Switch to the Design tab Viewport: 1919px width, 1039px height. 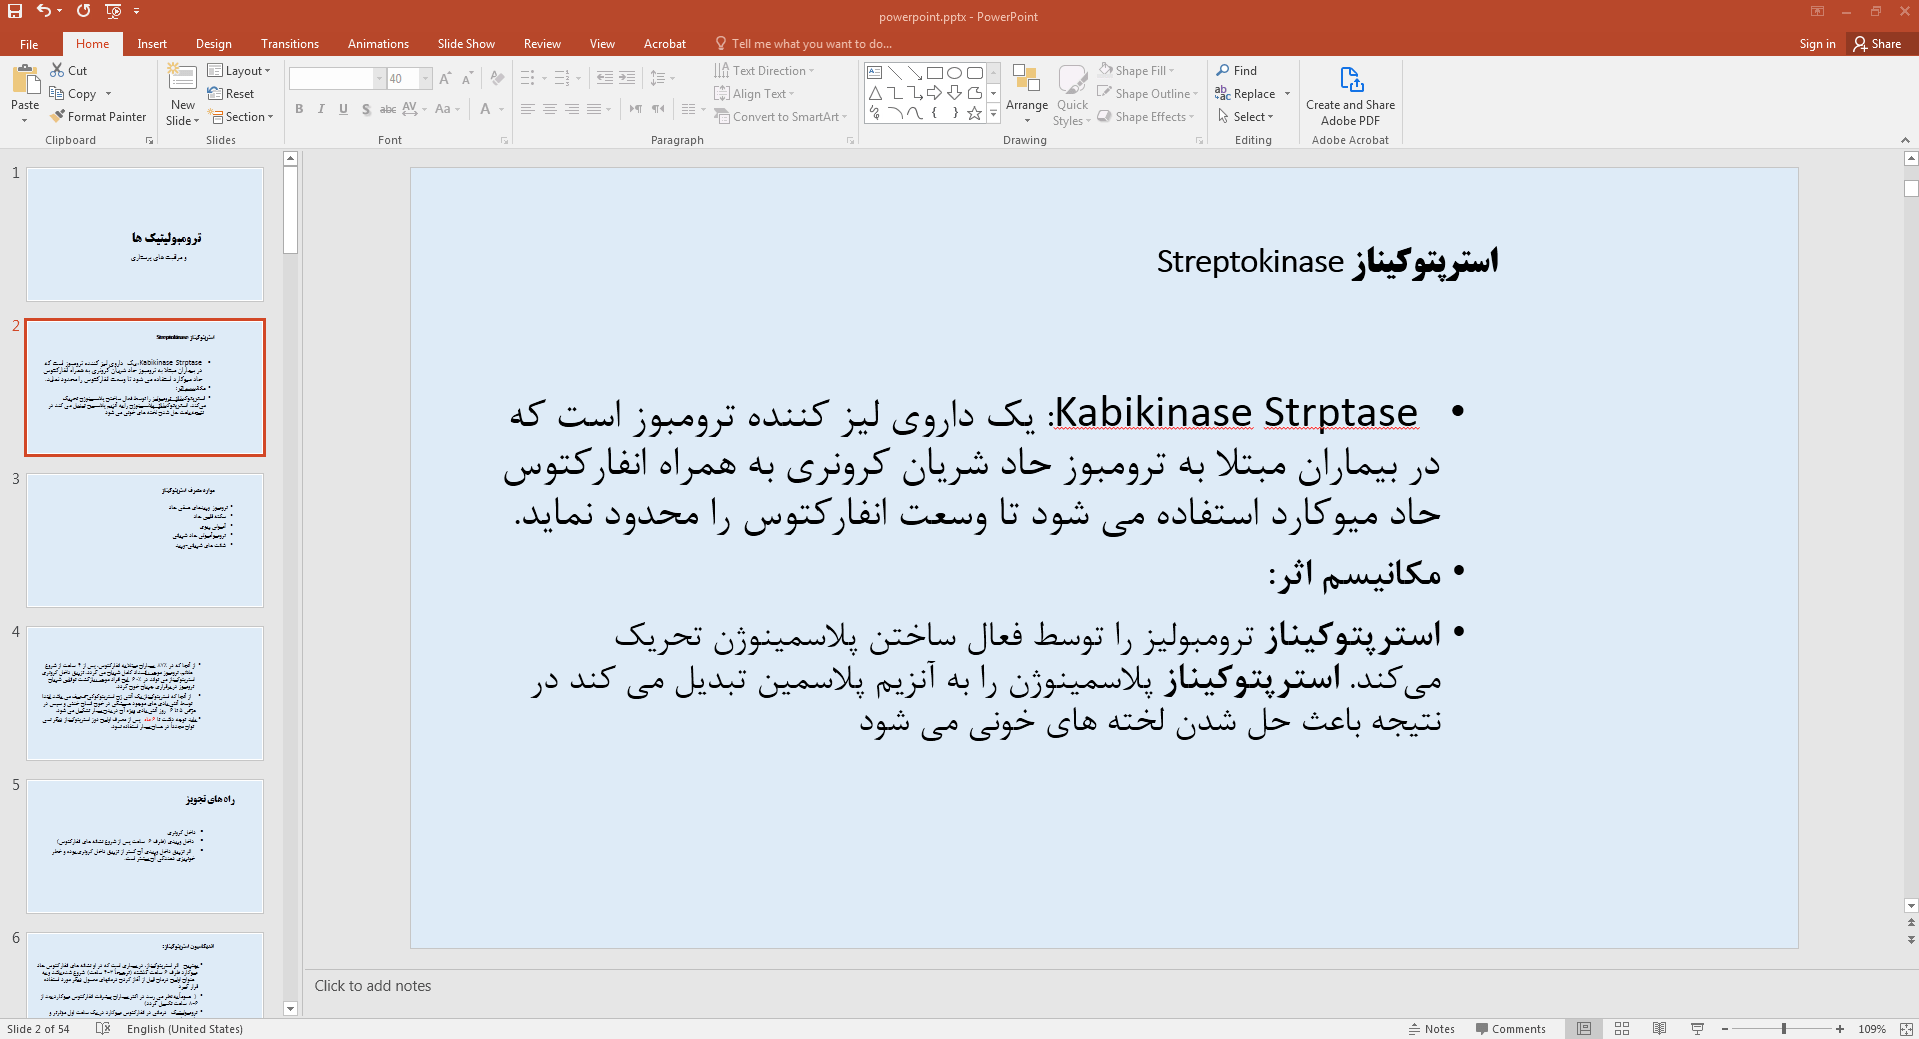(213, 44)
